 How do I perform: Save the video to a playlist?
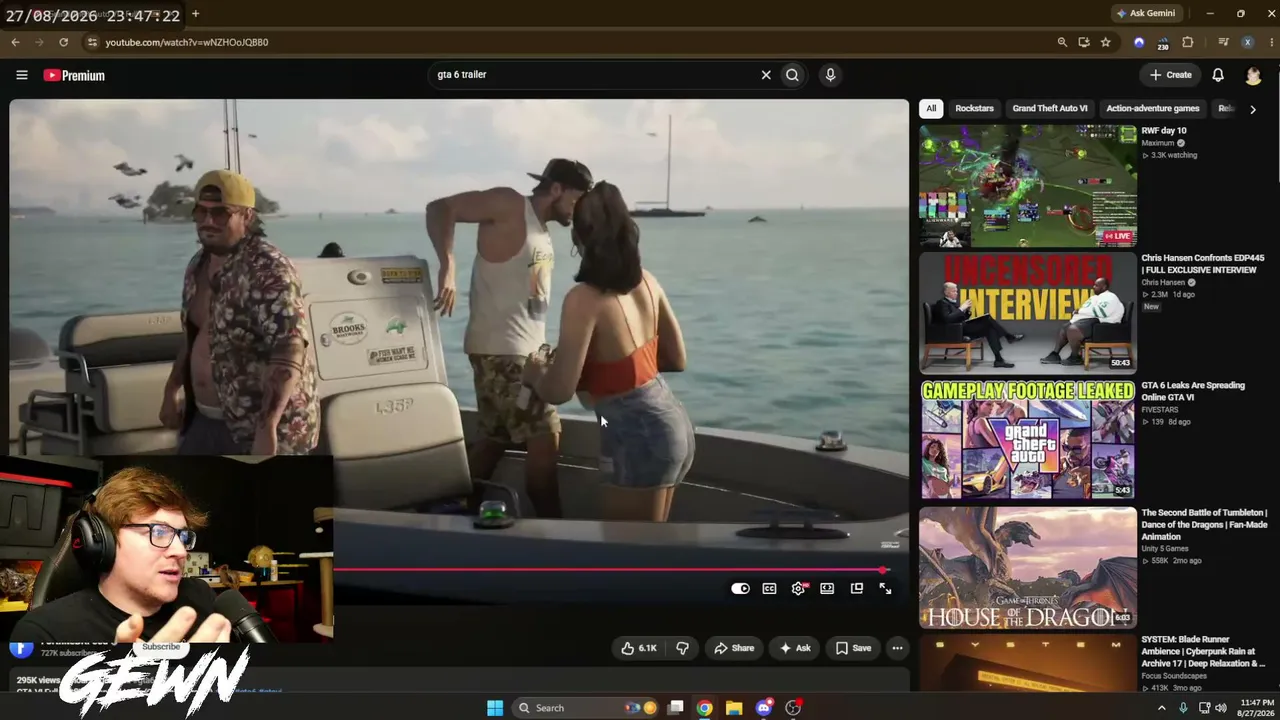(x=853, y=648)
